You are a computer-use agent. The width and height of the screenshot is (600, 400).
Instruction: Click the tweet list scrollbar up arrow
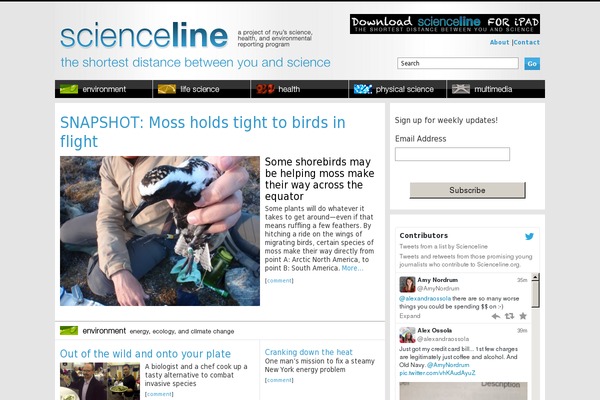pos(535,277)
